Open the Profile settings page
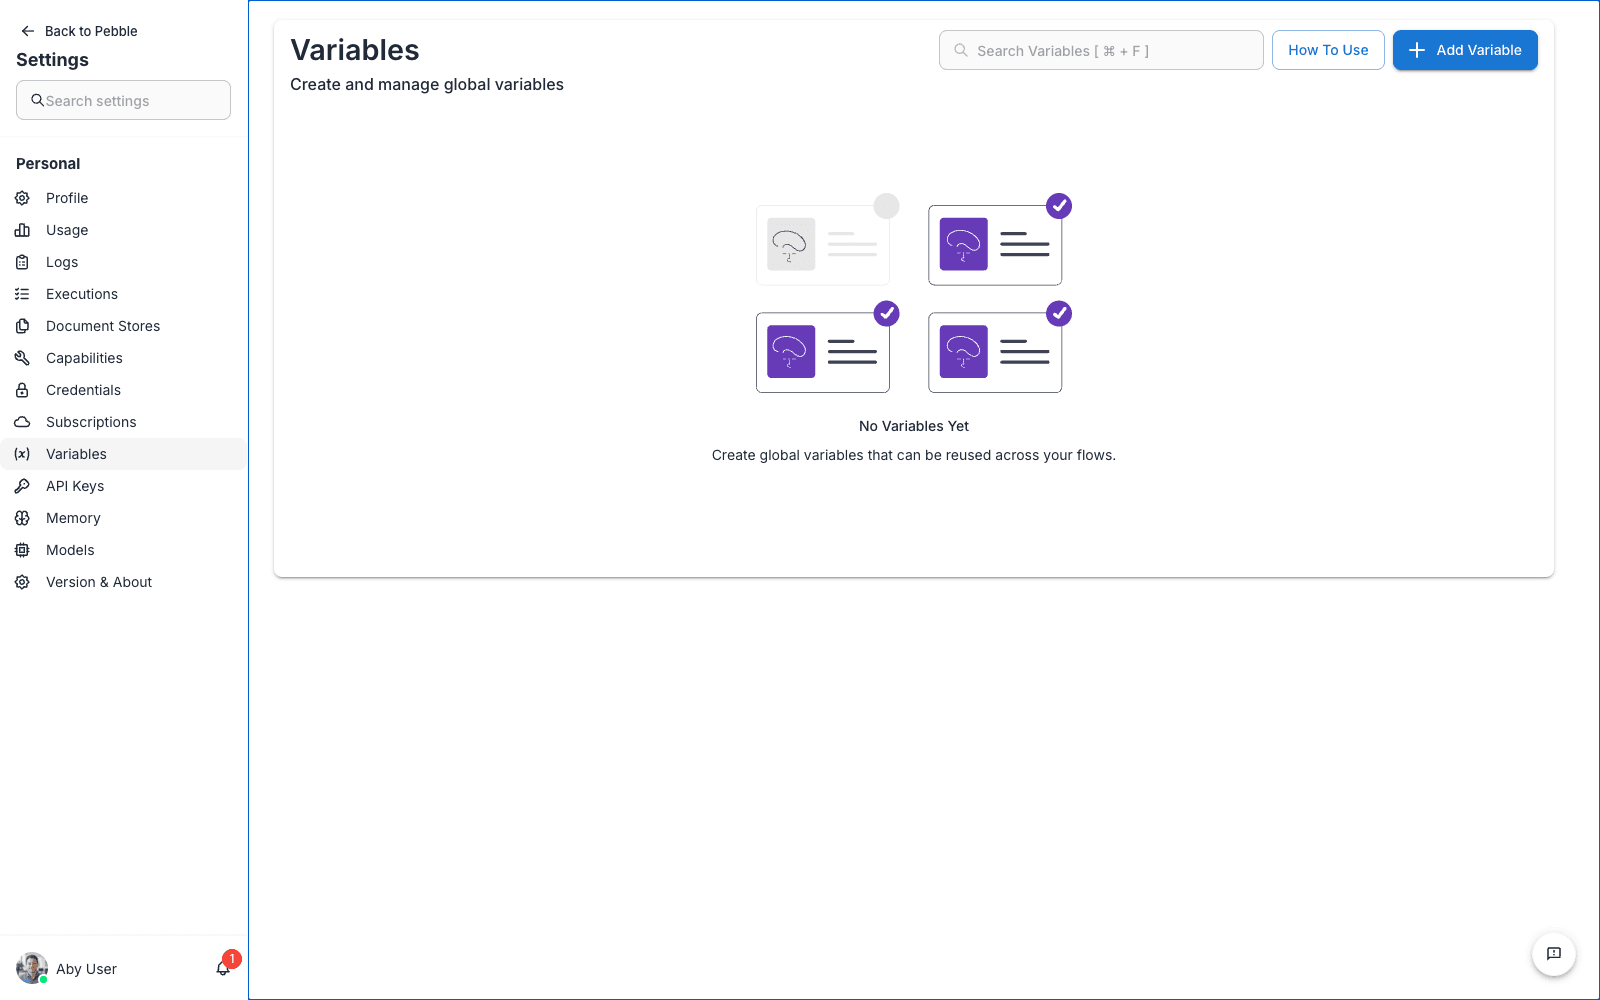The height and width of the screenshot is (1000, 1600). (123, 198)
